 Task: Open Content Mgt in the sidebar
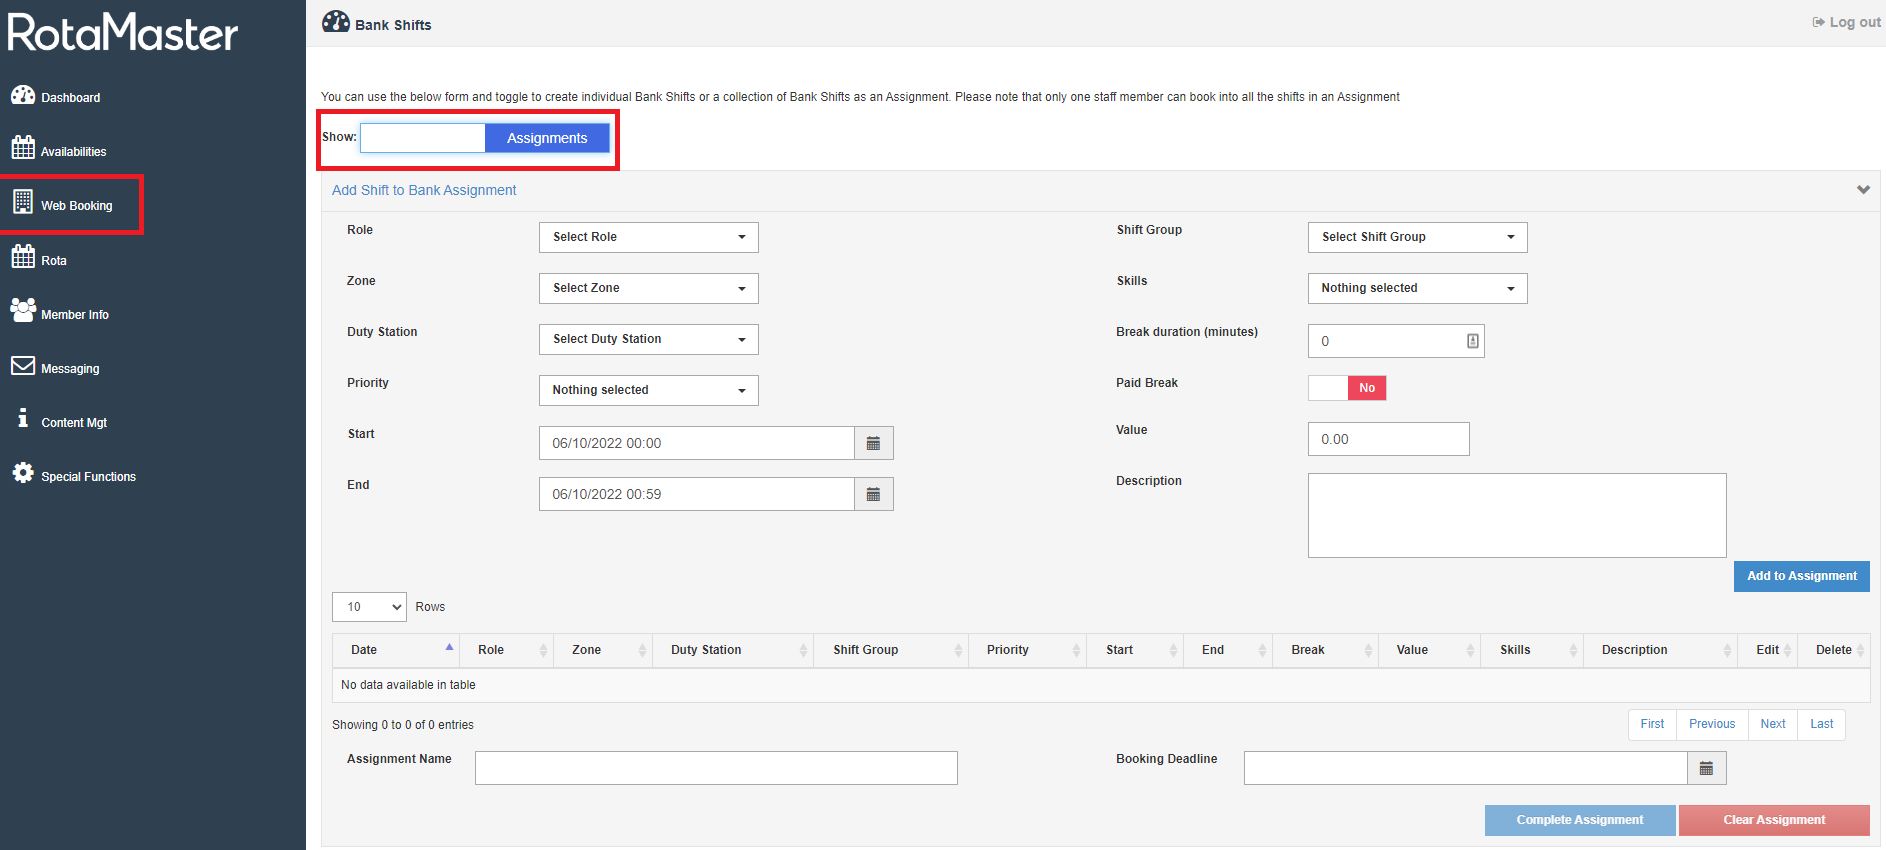(73, 422)
